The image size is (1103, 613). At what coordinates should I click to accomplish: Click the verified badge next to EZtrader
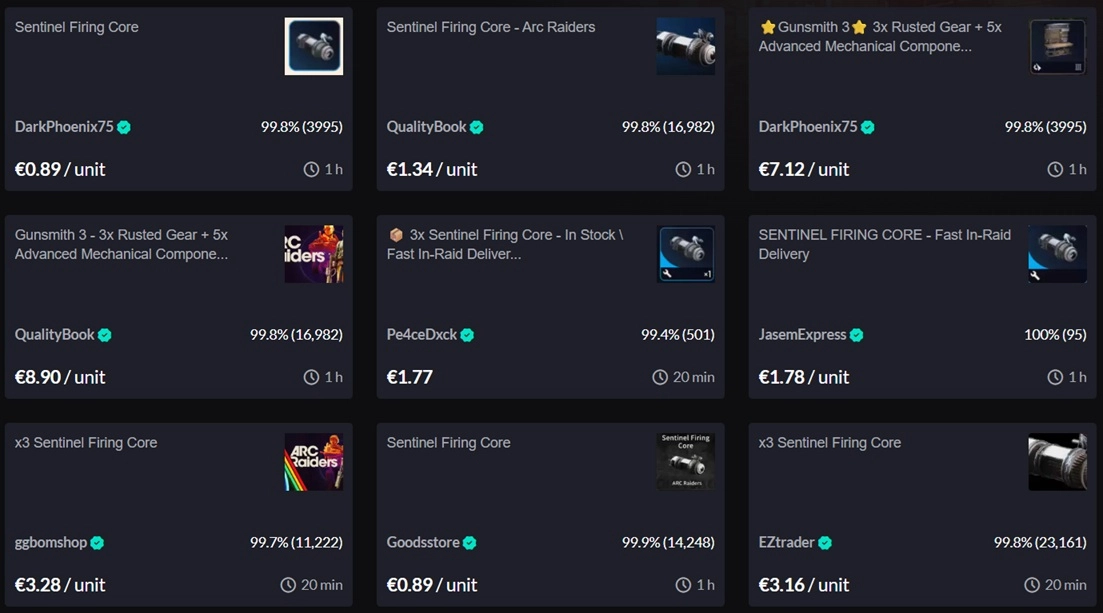[824, 542]
